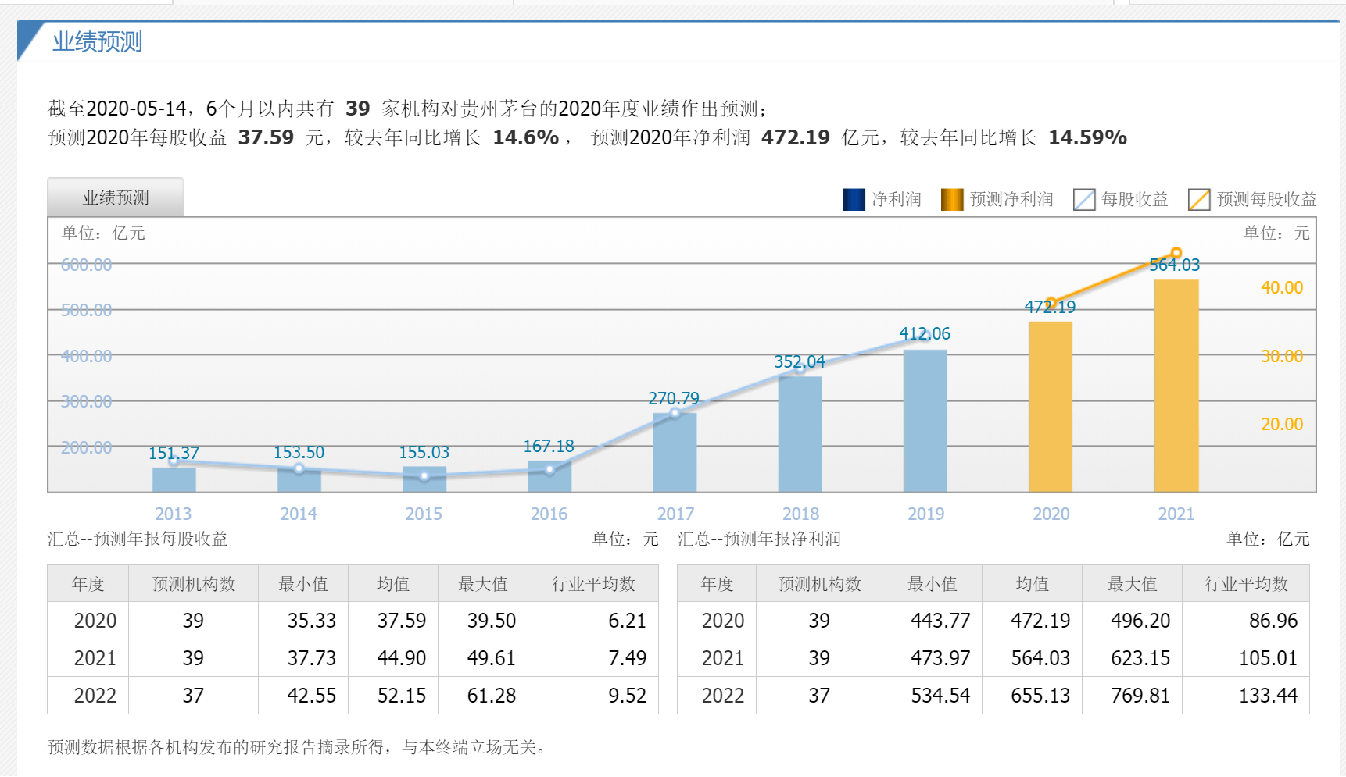Screen dimensions: 1346x777
Task: Click the 均值 header in net profit table
Action: [x=1032, y=584]
